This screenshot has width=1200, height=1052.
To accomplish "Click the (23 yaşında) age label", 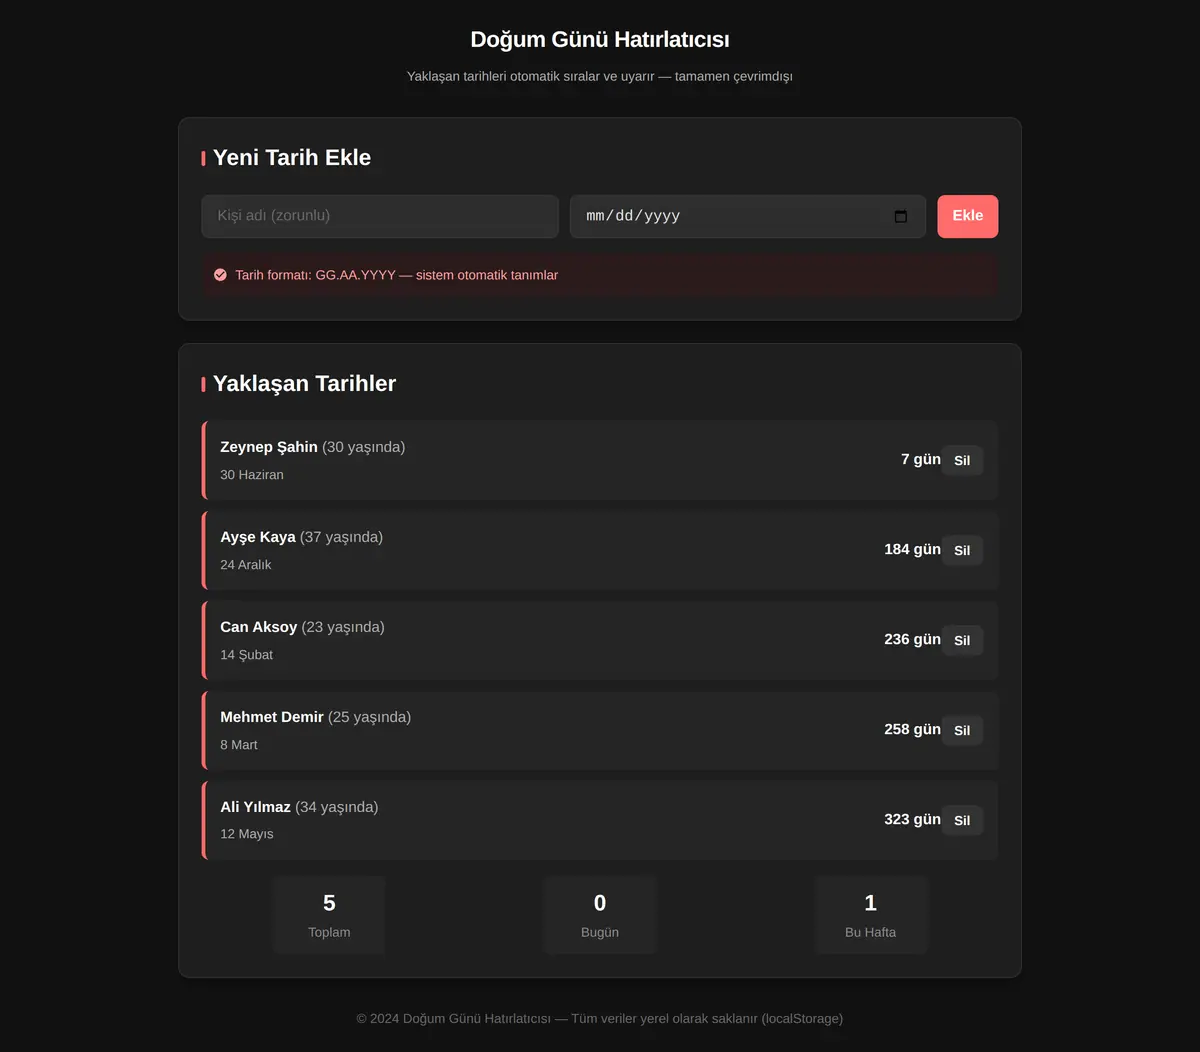I will [x=343, y=627].
